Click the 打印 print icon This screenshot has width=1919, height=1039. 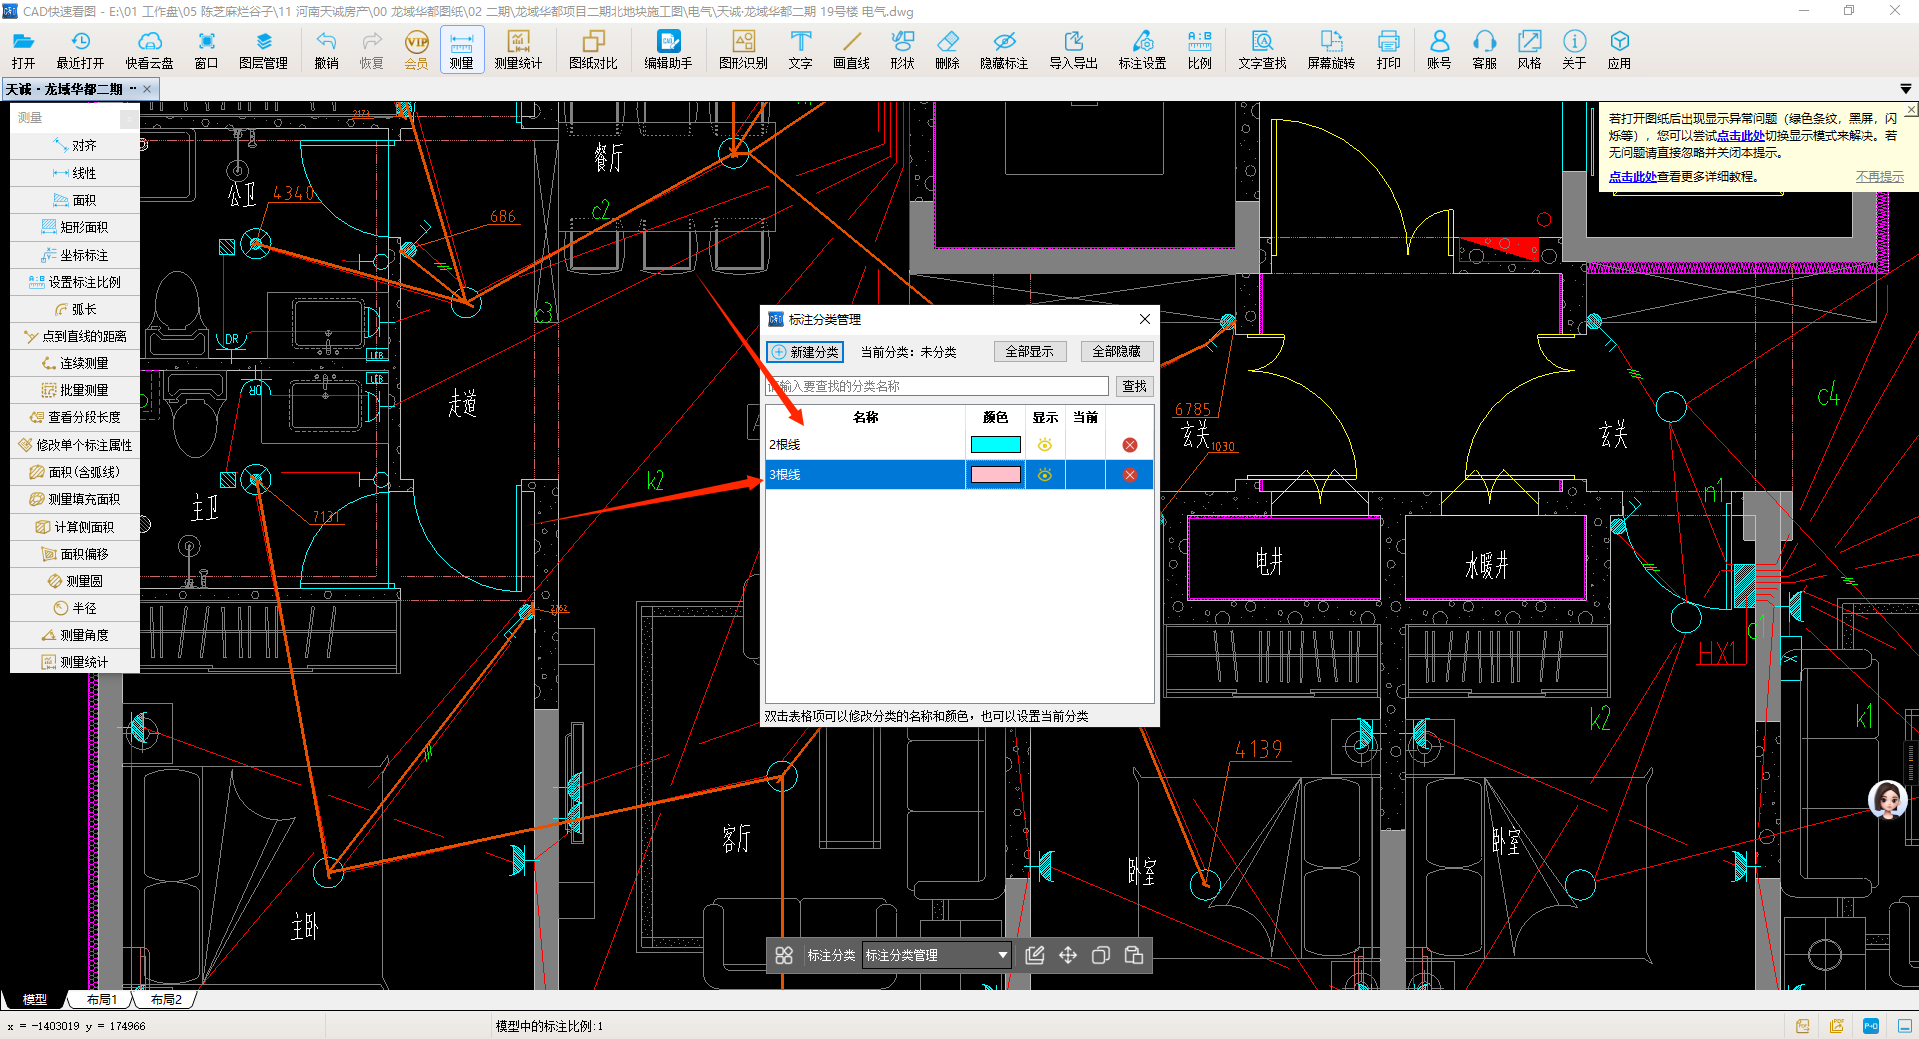pyautogui.click(x=1388, y=49)
